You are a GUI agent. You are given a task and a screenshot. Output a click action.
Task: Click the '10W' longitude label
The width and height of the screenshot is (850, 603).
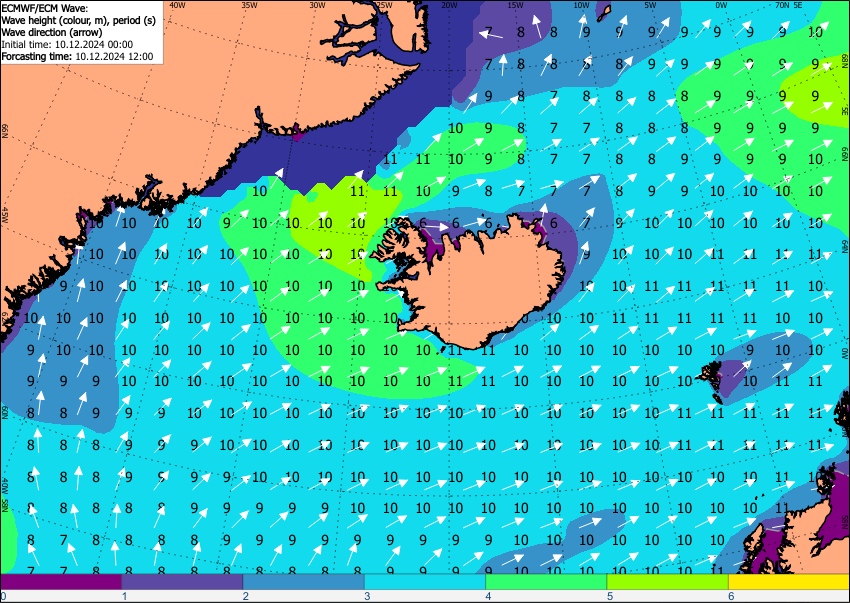pyautogui.click(x=581, y=5)
